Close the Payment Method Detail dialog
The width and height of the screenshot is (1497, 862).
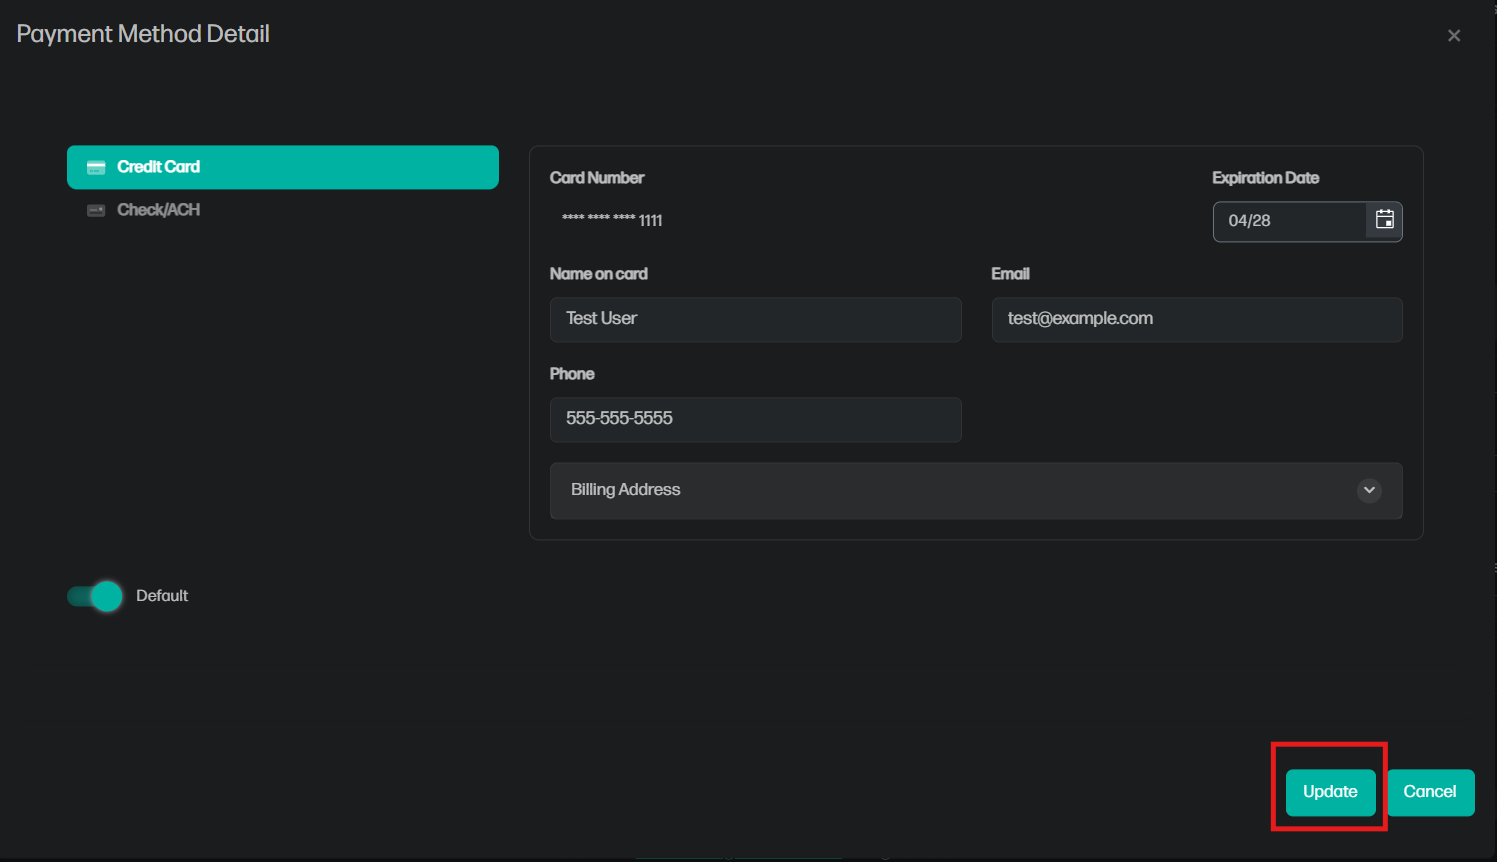(1454, 36)
